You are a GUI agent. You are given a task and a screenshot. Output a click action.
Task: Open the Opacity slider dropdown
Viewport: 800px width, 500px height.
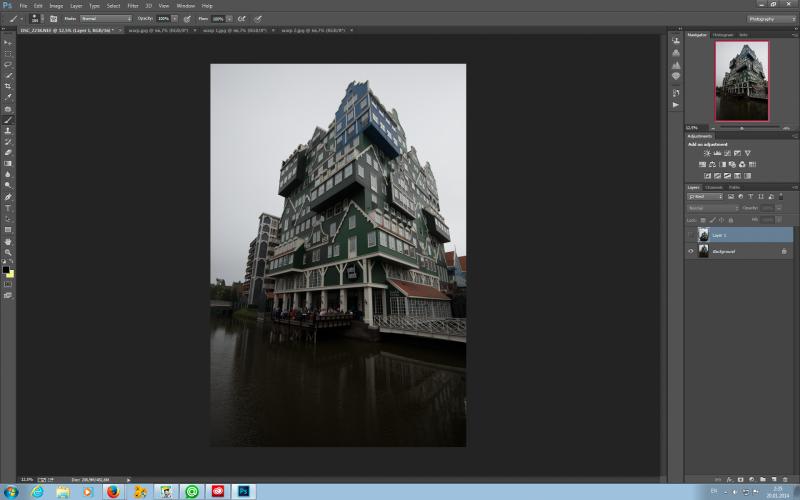tap(174, 19)
